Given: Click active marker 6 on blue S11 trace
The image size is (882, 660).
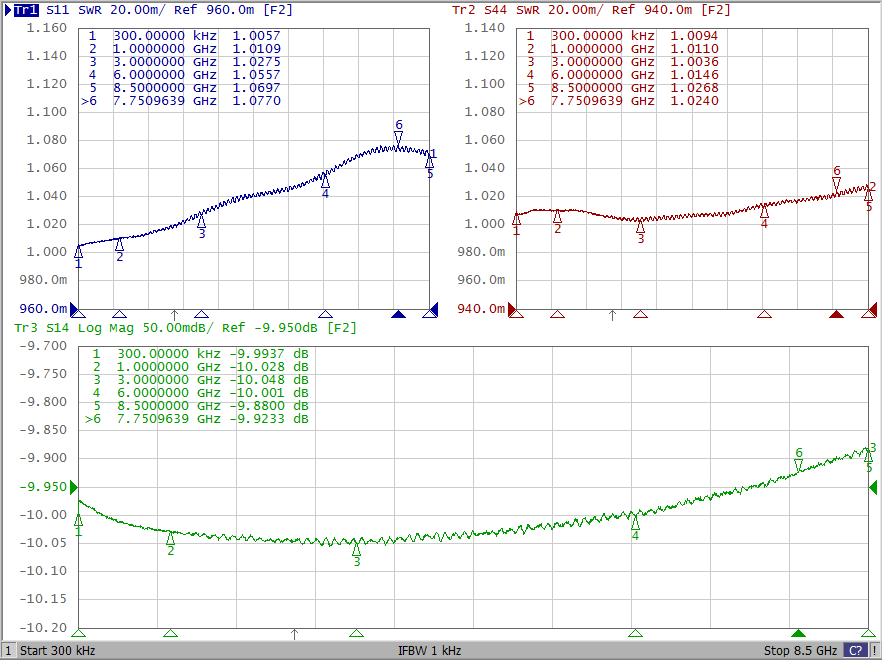Looking at the screenshot, I should click(x=398, y=138).
